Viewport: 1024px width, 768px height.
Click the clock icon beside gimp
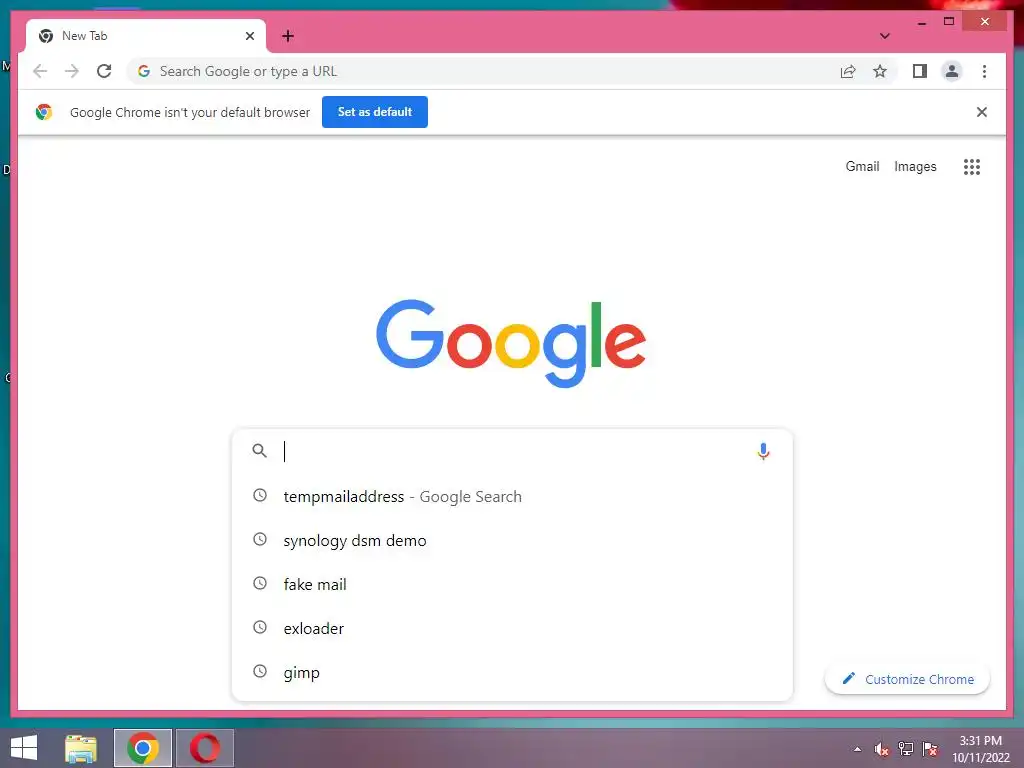[260, 671]
